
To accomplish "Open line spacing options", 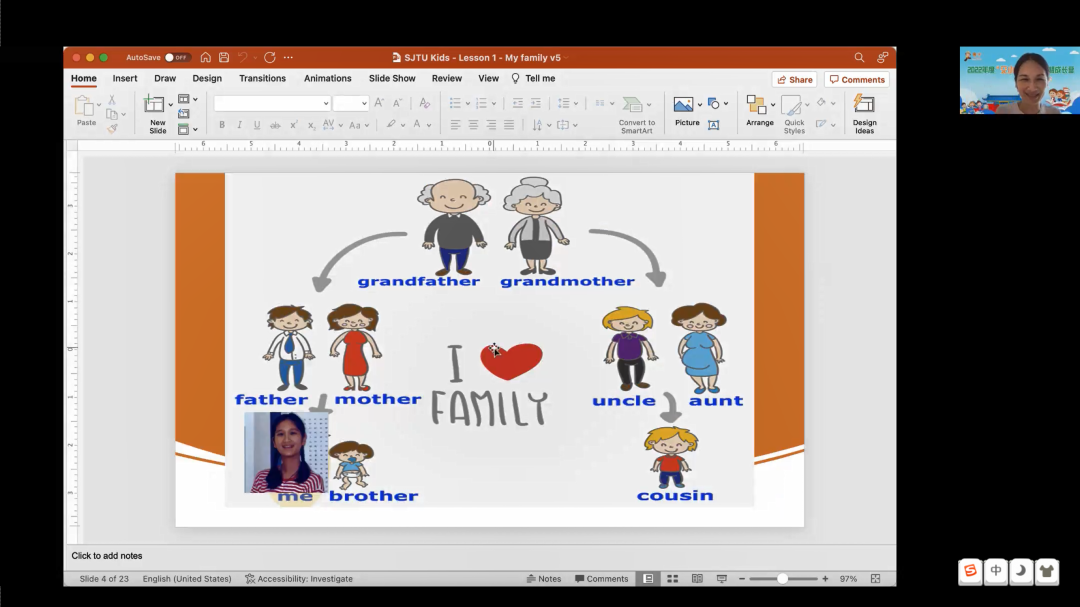I will (x=568, y=103).
